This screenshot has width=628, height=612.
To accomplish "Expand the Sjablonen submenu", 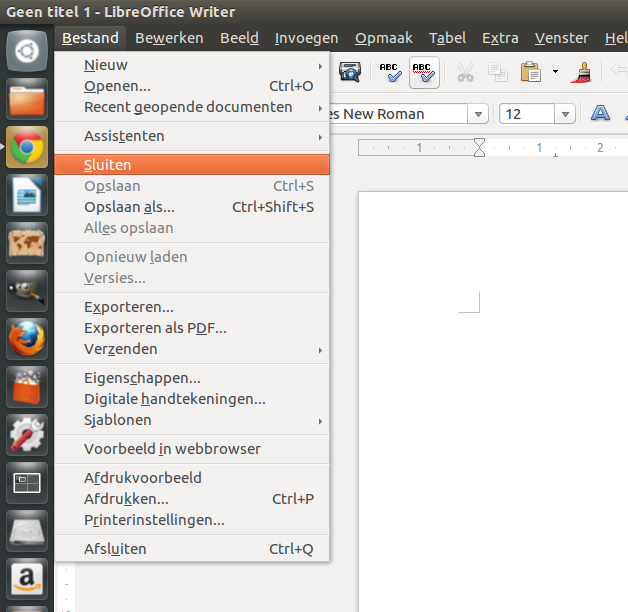I will (192, 420).
